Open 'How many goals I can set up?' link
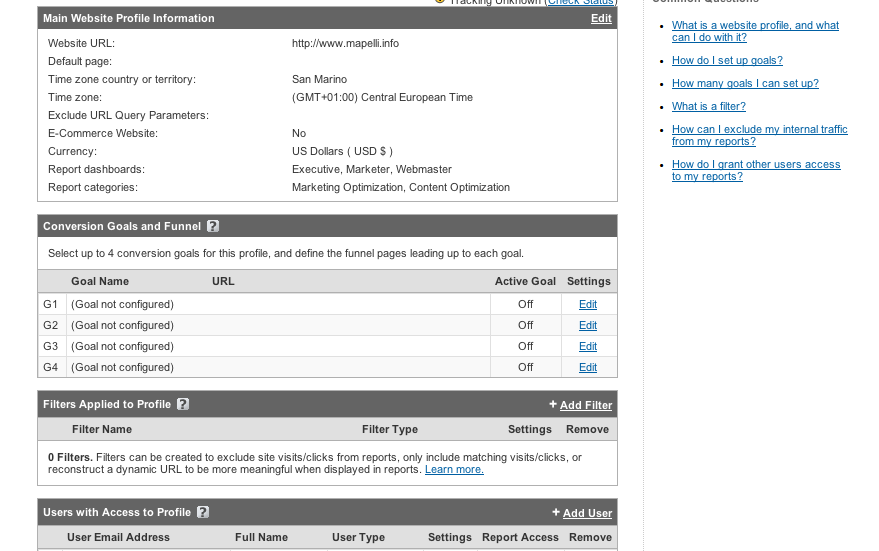This screenshot has height=551, width=879. pyautogui.click(x=745, y=84)
